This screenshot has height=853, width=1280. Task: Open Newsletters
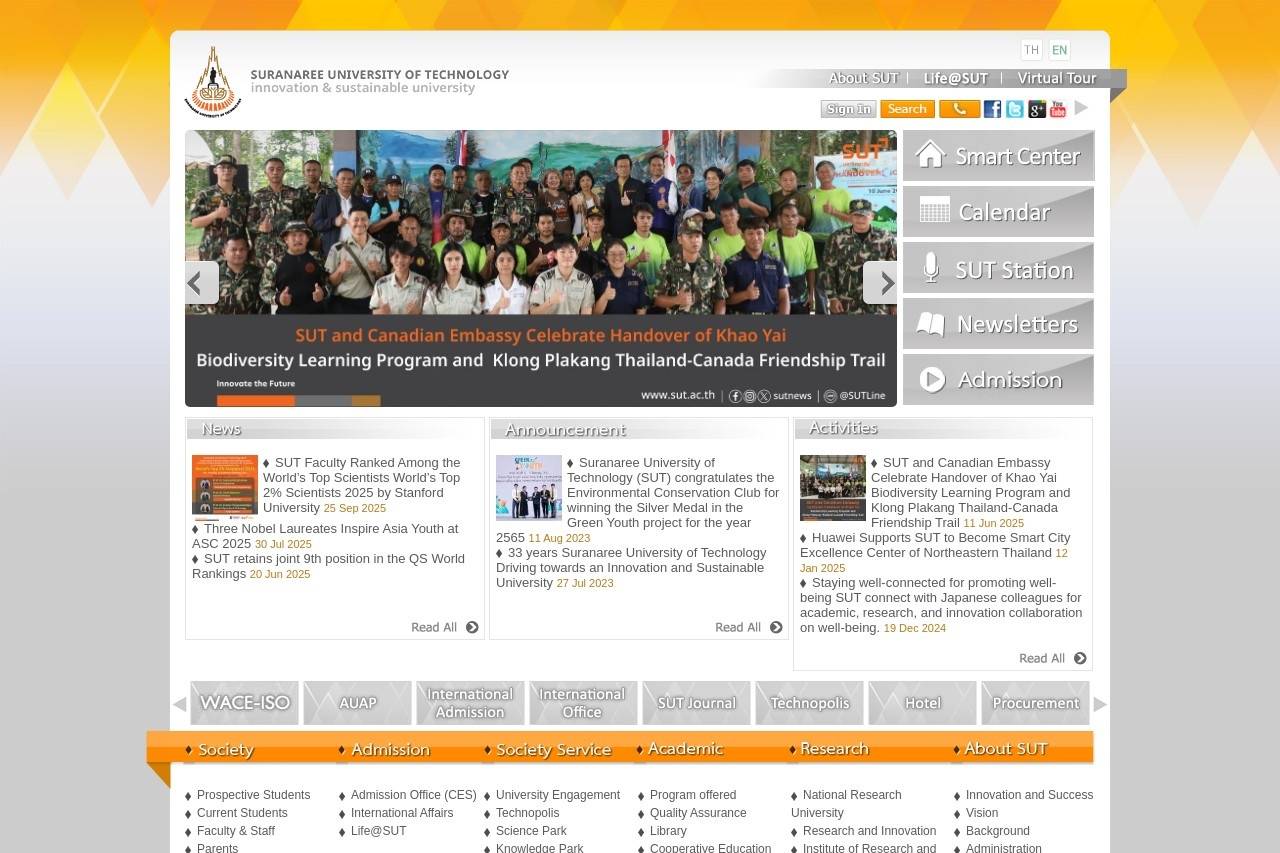click(998, 324)
